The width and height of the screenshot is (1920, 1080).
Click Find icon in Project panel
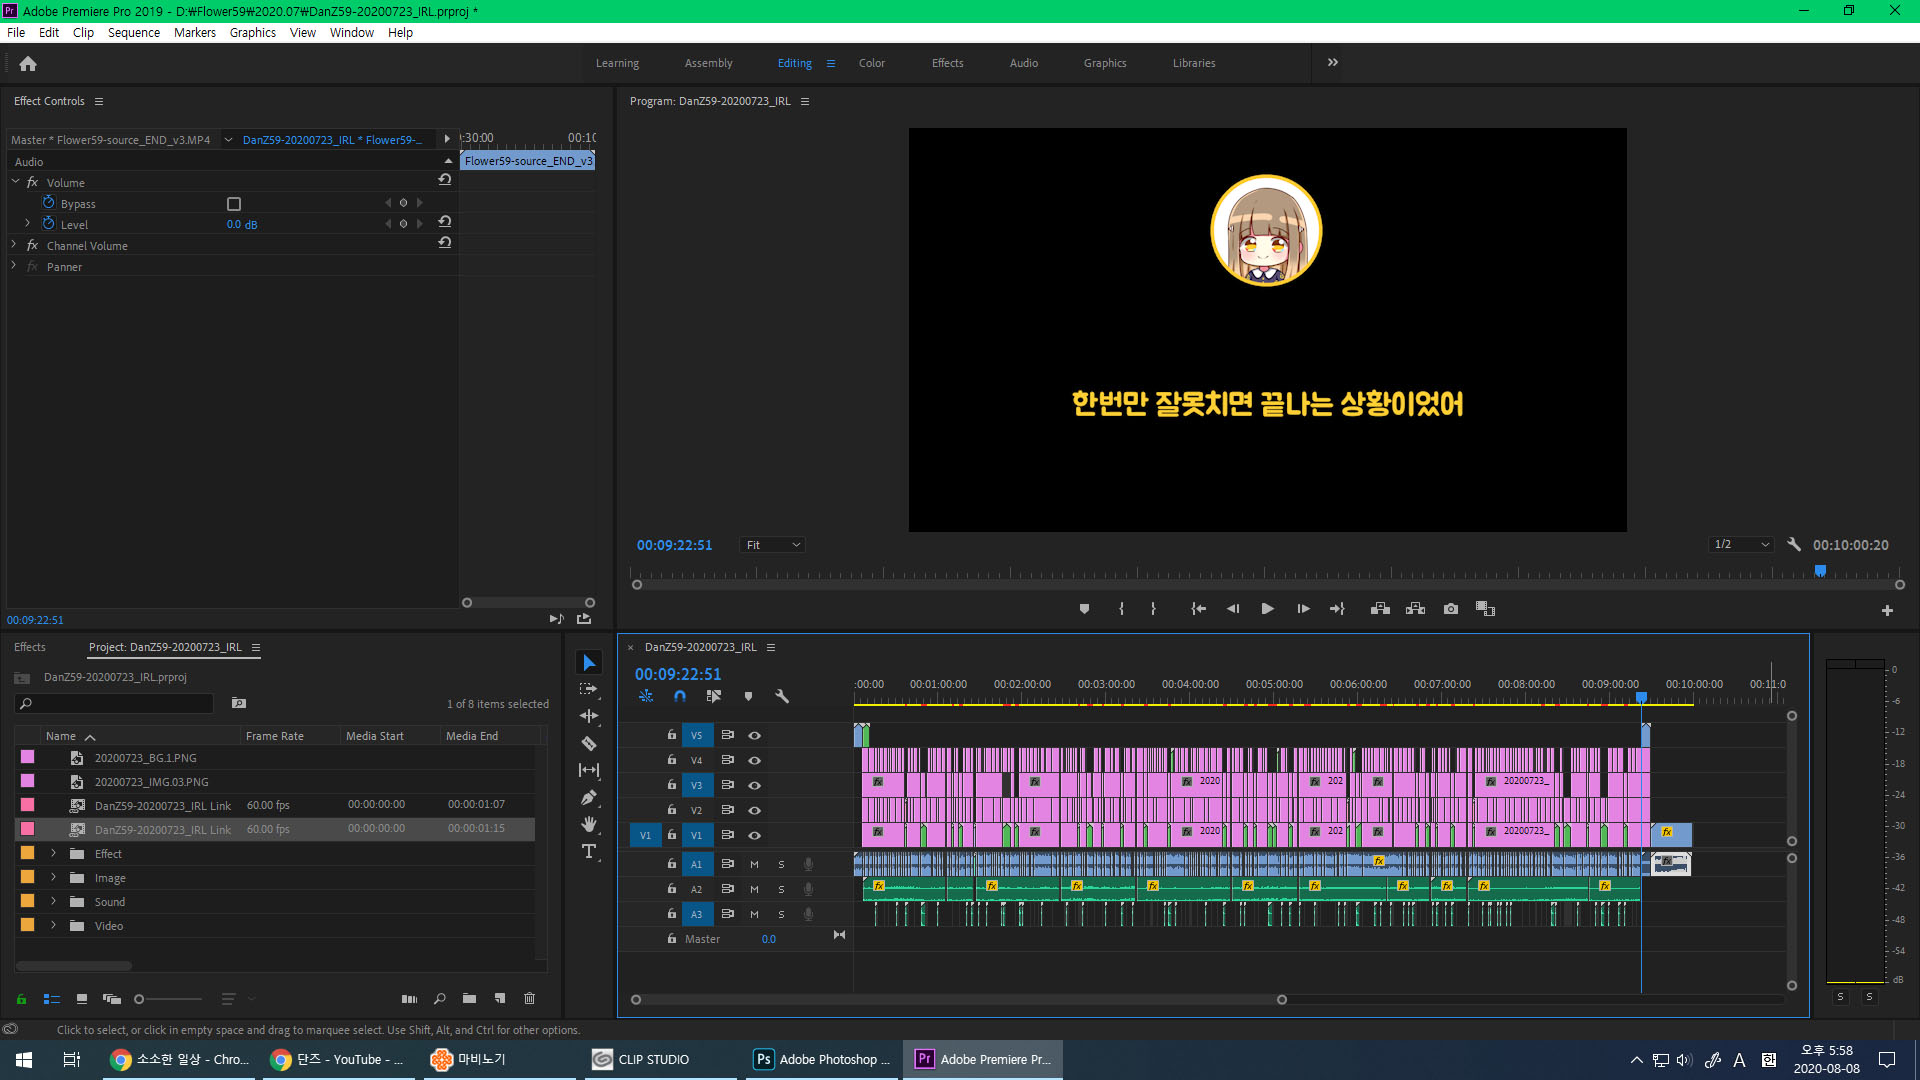point(440,998)
